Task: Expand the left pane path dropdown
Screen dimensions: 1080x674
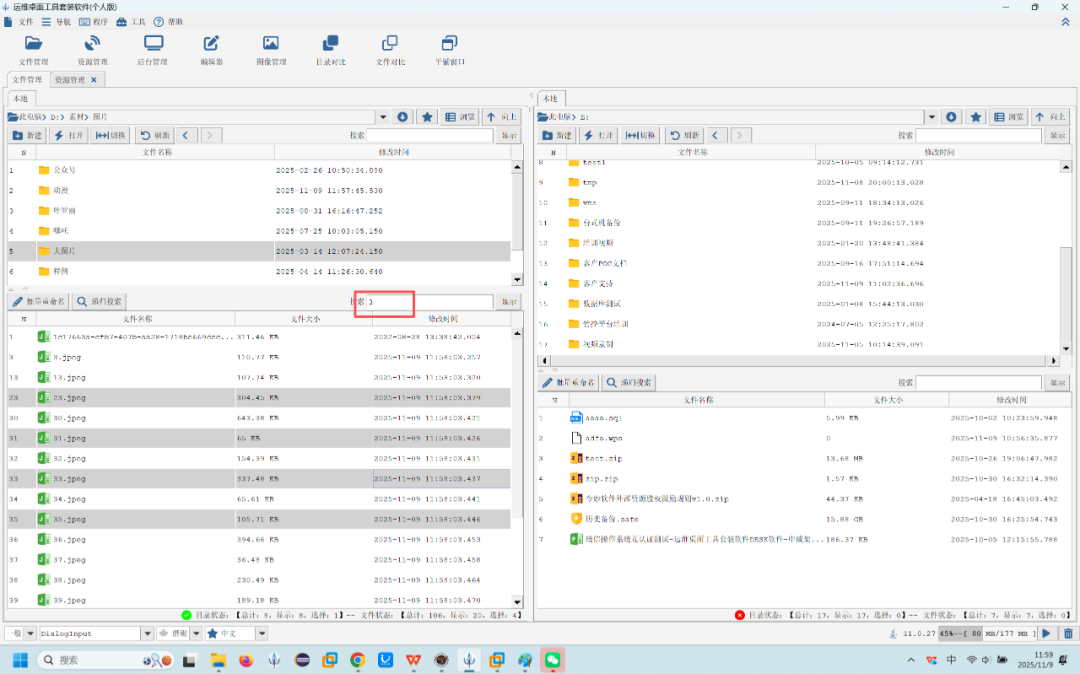Action: pyautogui.click(x=383, y=117)
